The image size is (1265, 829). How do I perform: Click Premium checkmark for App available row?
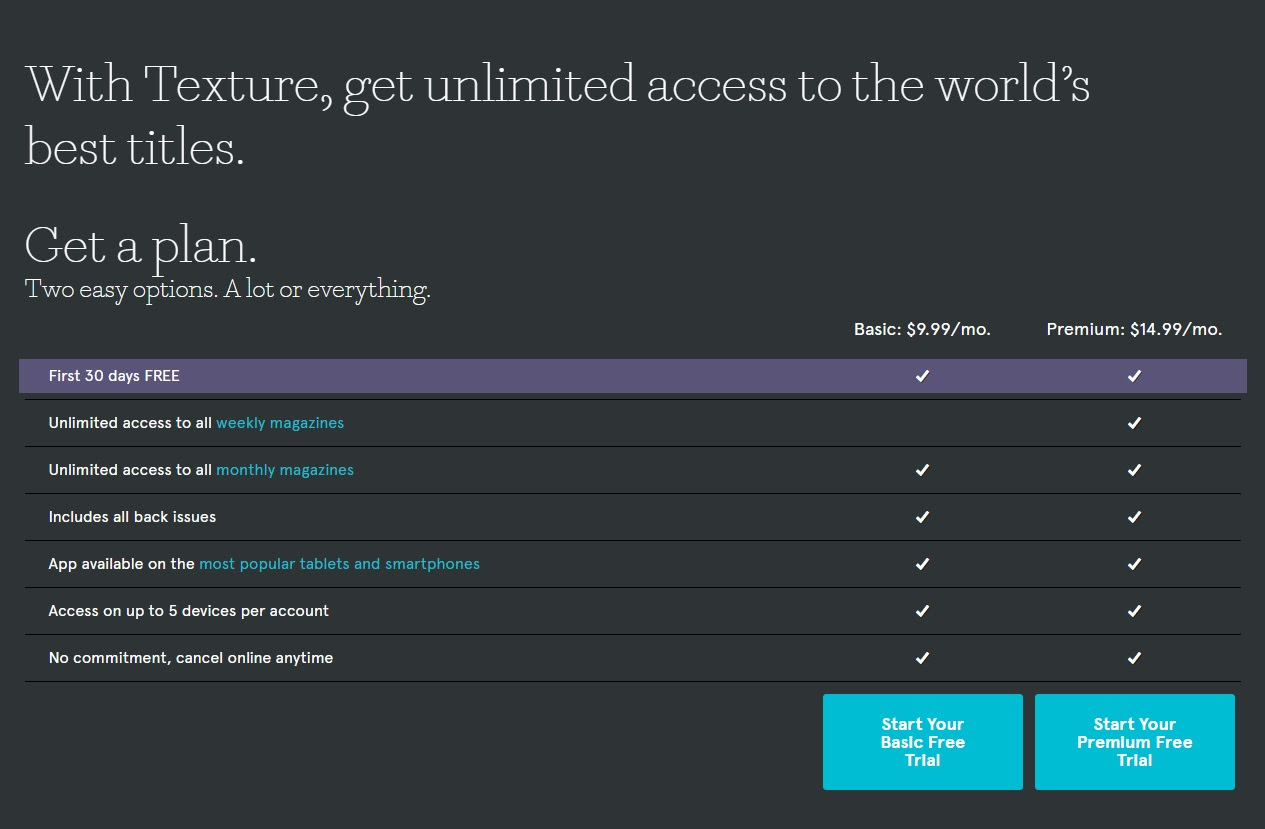click(1134, 564)
